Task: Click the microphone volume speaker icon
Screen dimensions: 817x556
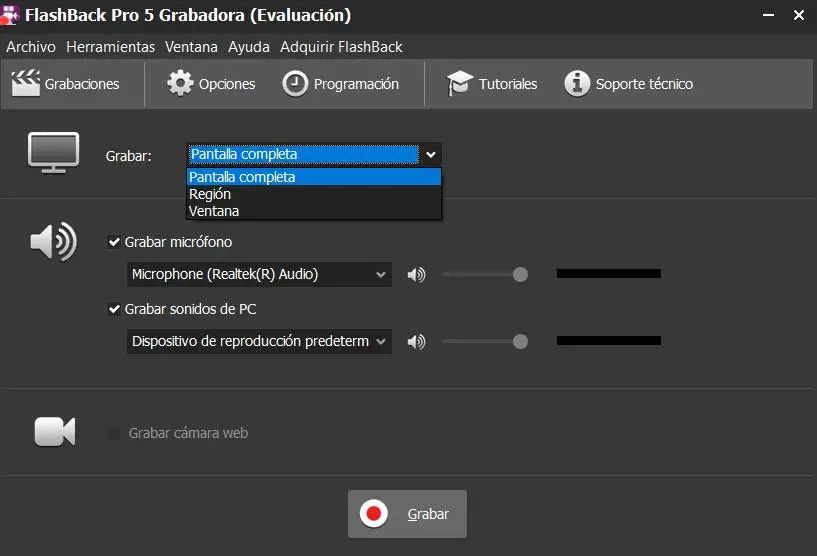Action: pyautogui.click(x=416, y=275)
